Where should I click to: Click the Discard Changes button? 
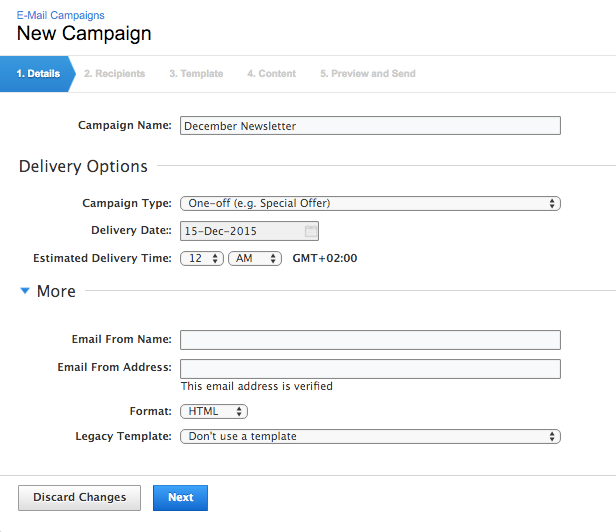point(79,498)
